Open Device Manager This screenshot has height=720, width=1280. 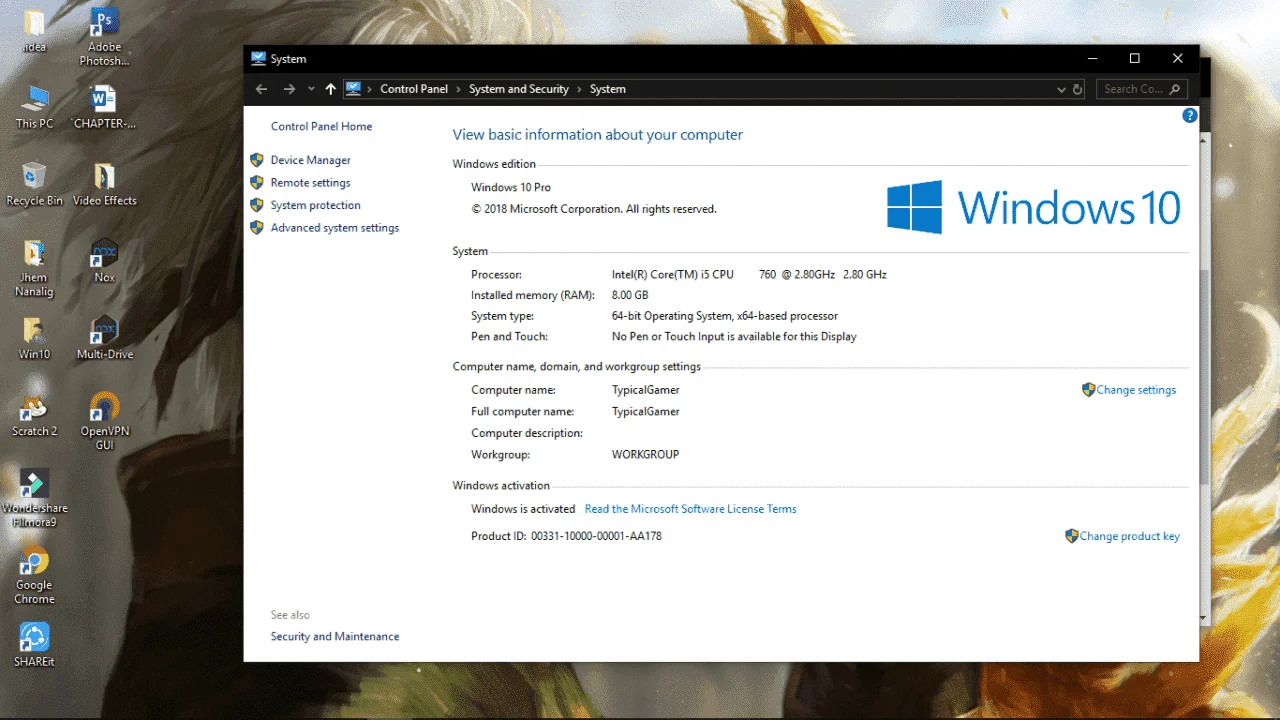click(310, 160)
